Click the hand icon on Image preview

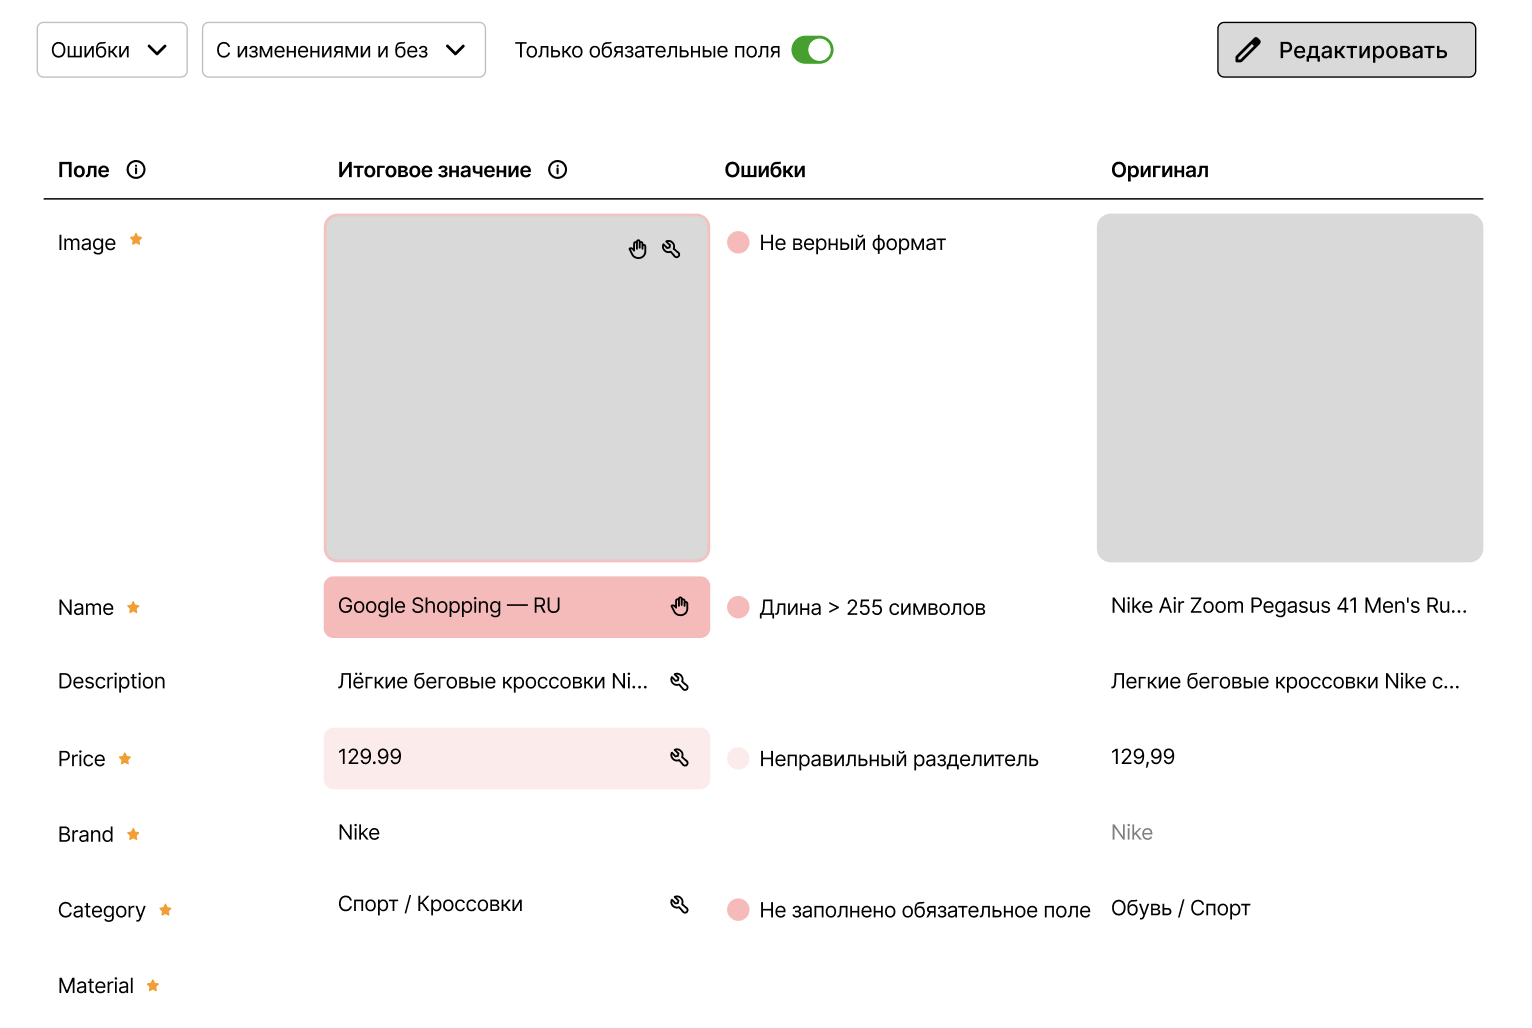point(638,249)
